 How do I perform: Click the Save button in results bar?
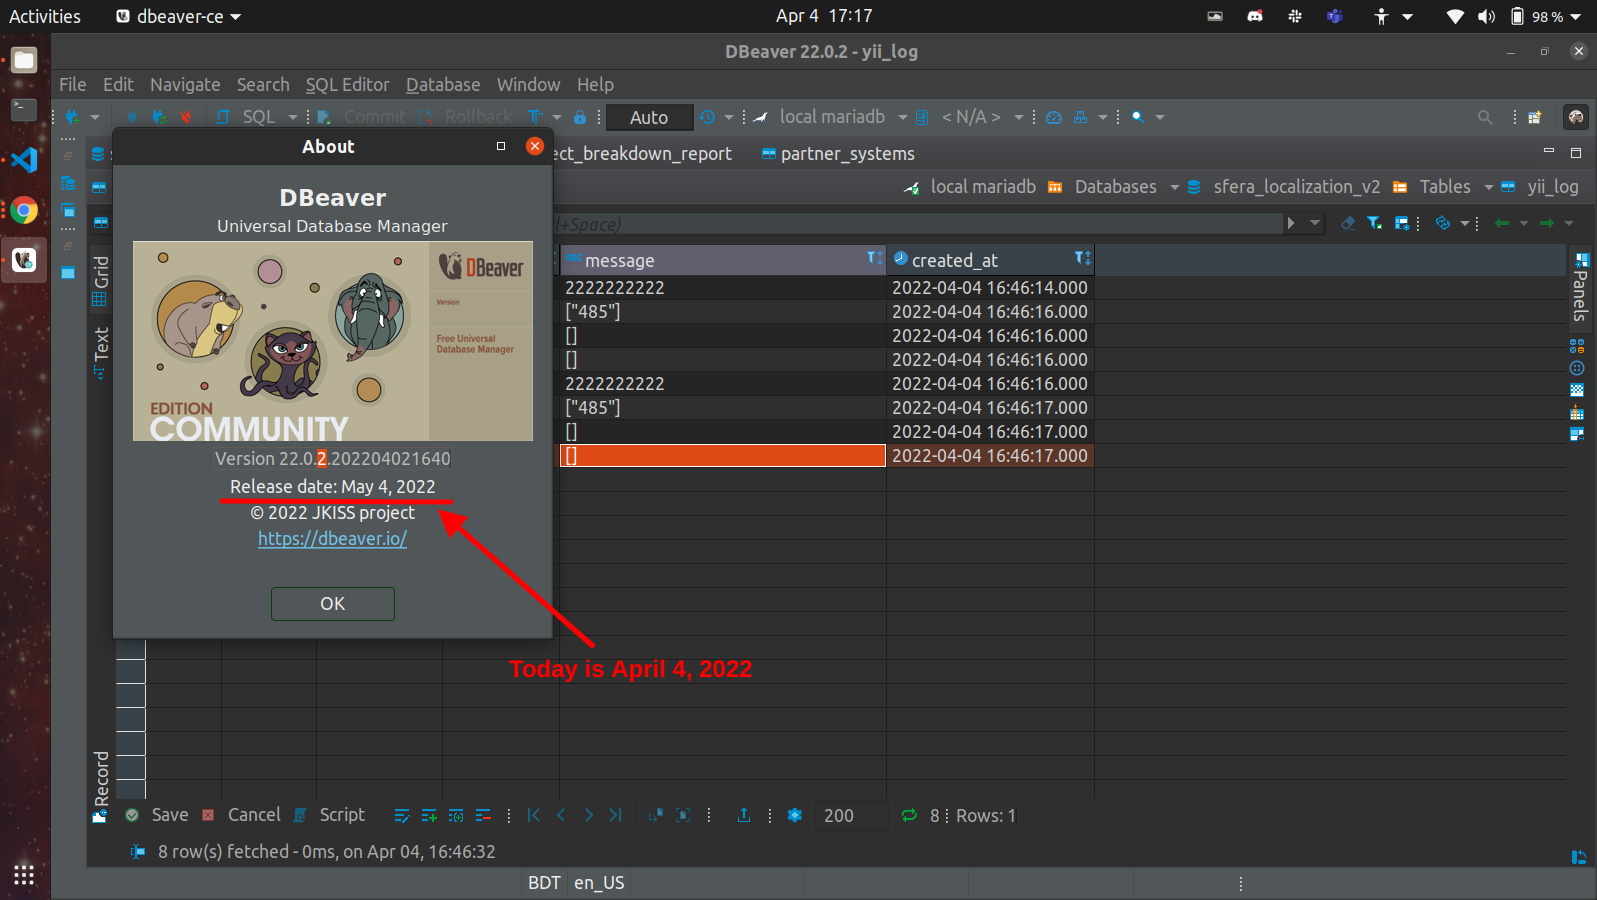click(157, 815)
